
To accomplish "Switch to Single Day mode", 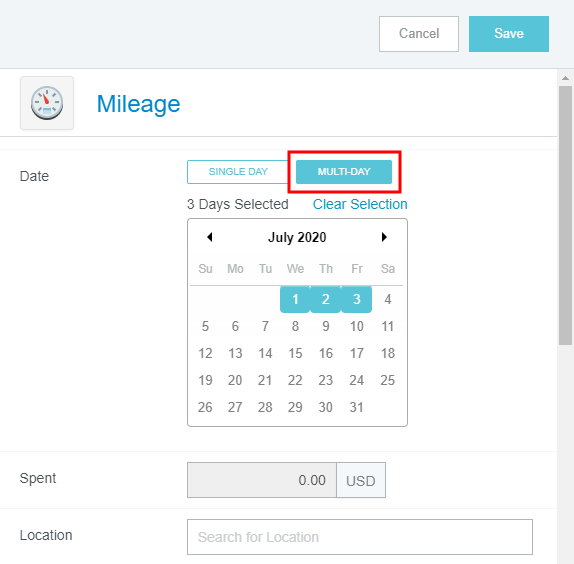I will 238,172.
